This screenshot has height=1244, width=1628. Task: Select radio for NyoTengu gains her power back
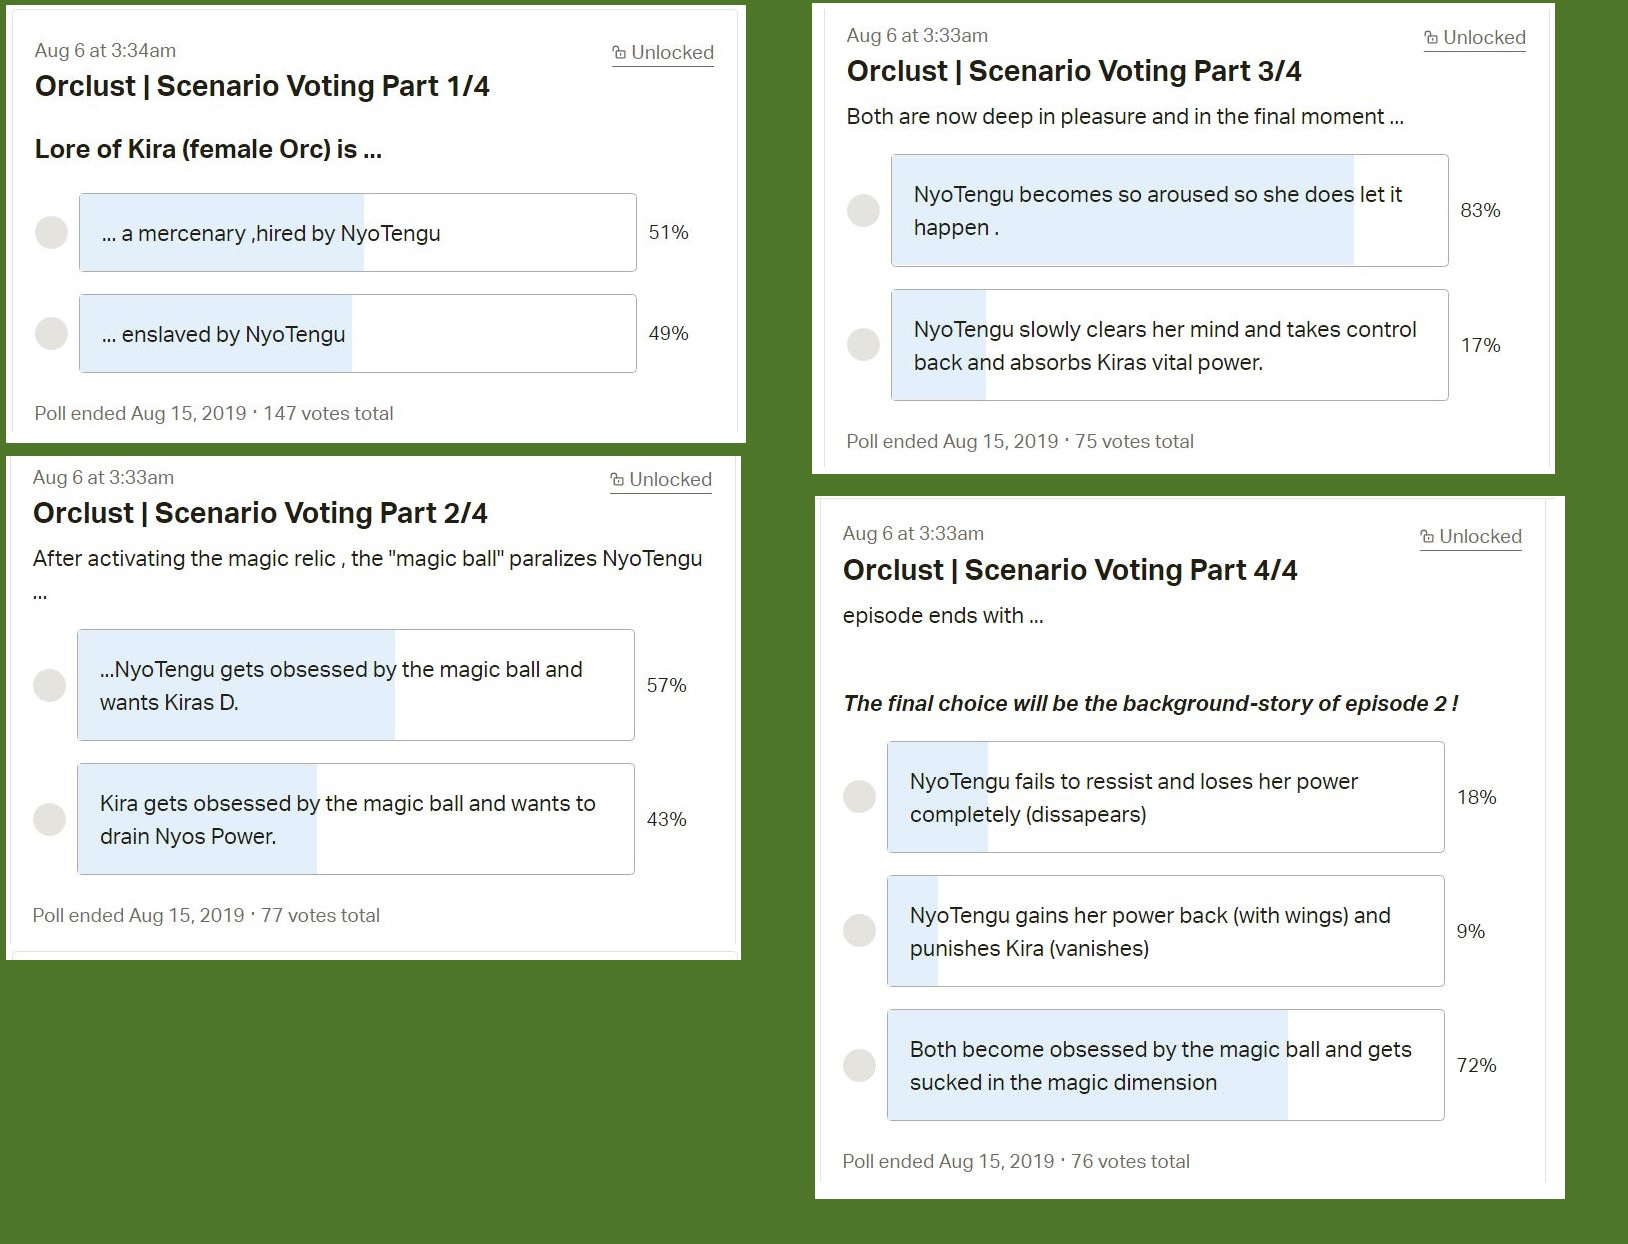click(x=859, y=931)
